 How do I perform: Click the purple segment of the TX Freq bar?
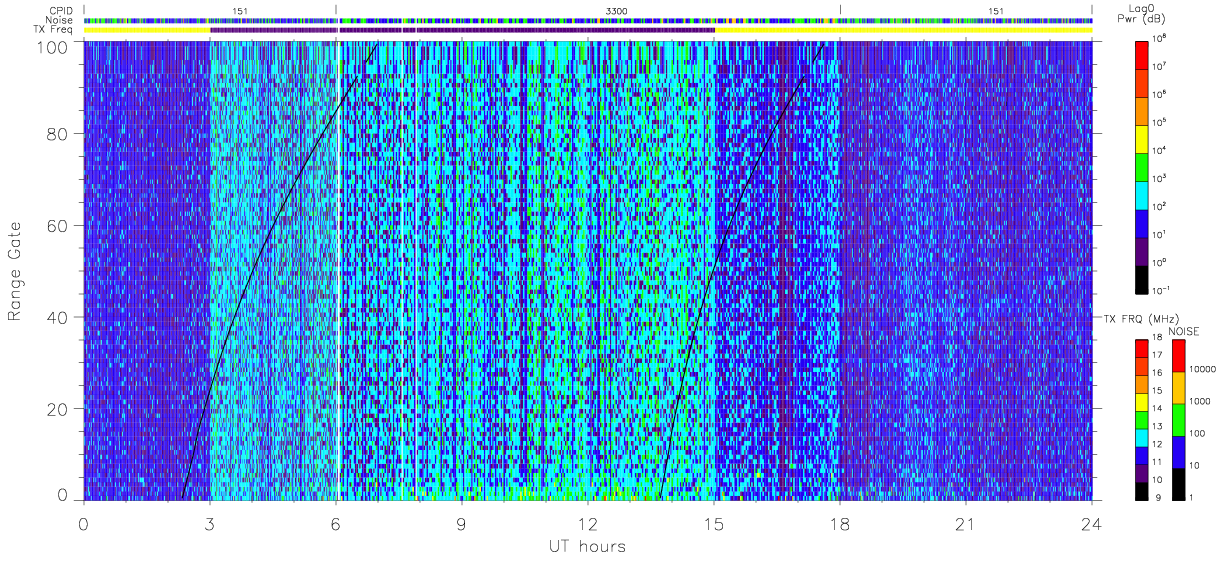click(x=462, y=30)
